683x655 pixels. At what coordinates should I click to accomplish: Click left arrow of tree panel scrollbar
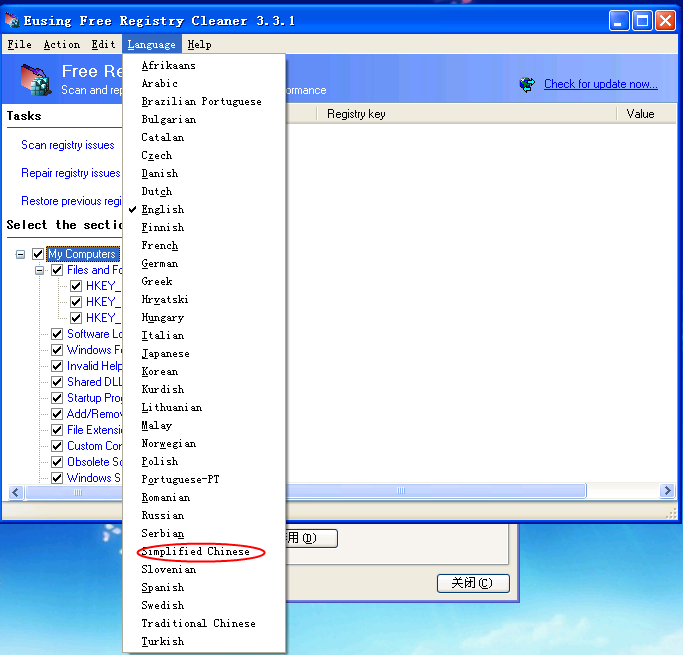16,493
